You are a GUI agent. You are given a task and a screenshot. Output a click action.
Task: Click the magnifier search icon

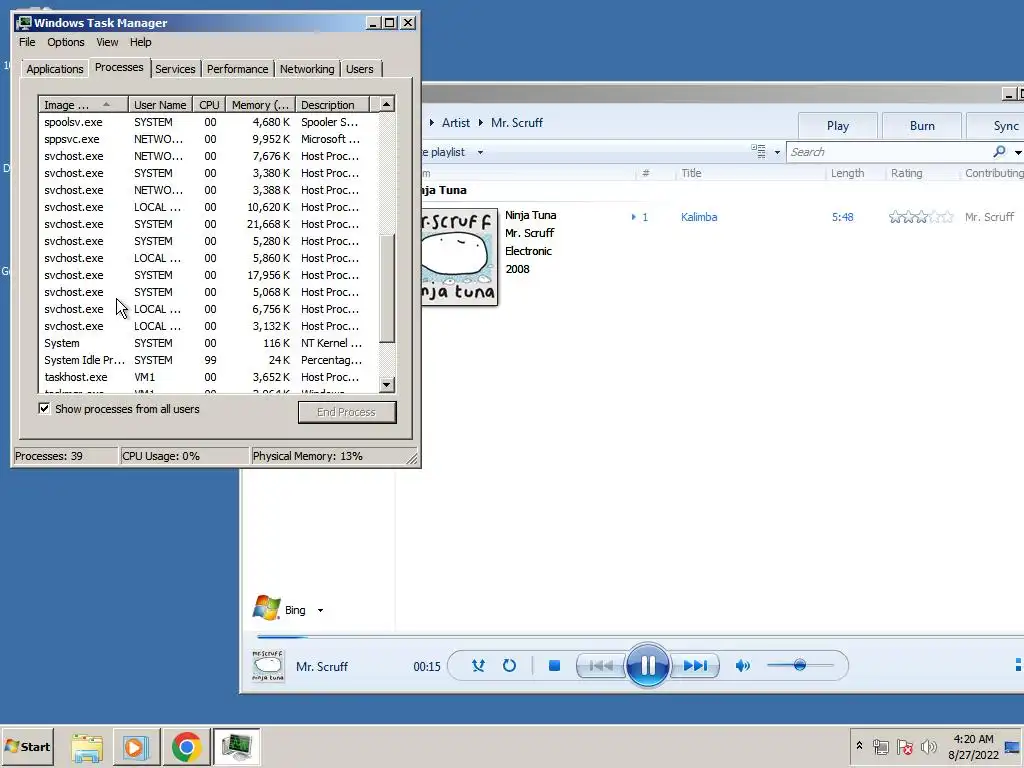999,152
